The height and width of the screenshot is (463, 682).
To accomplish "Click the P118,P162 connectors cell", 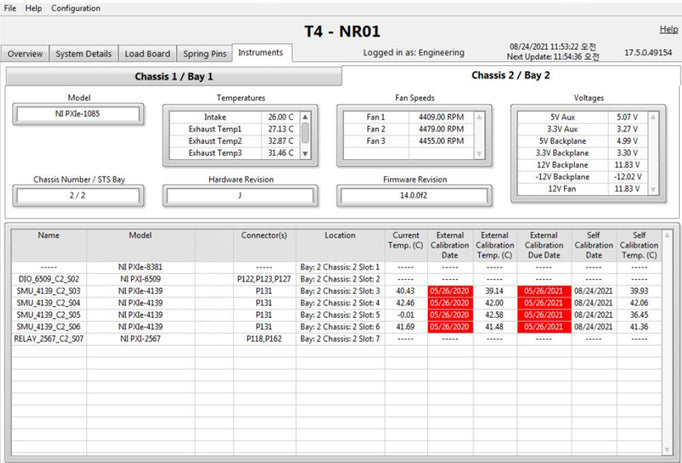I will [264, 339].
